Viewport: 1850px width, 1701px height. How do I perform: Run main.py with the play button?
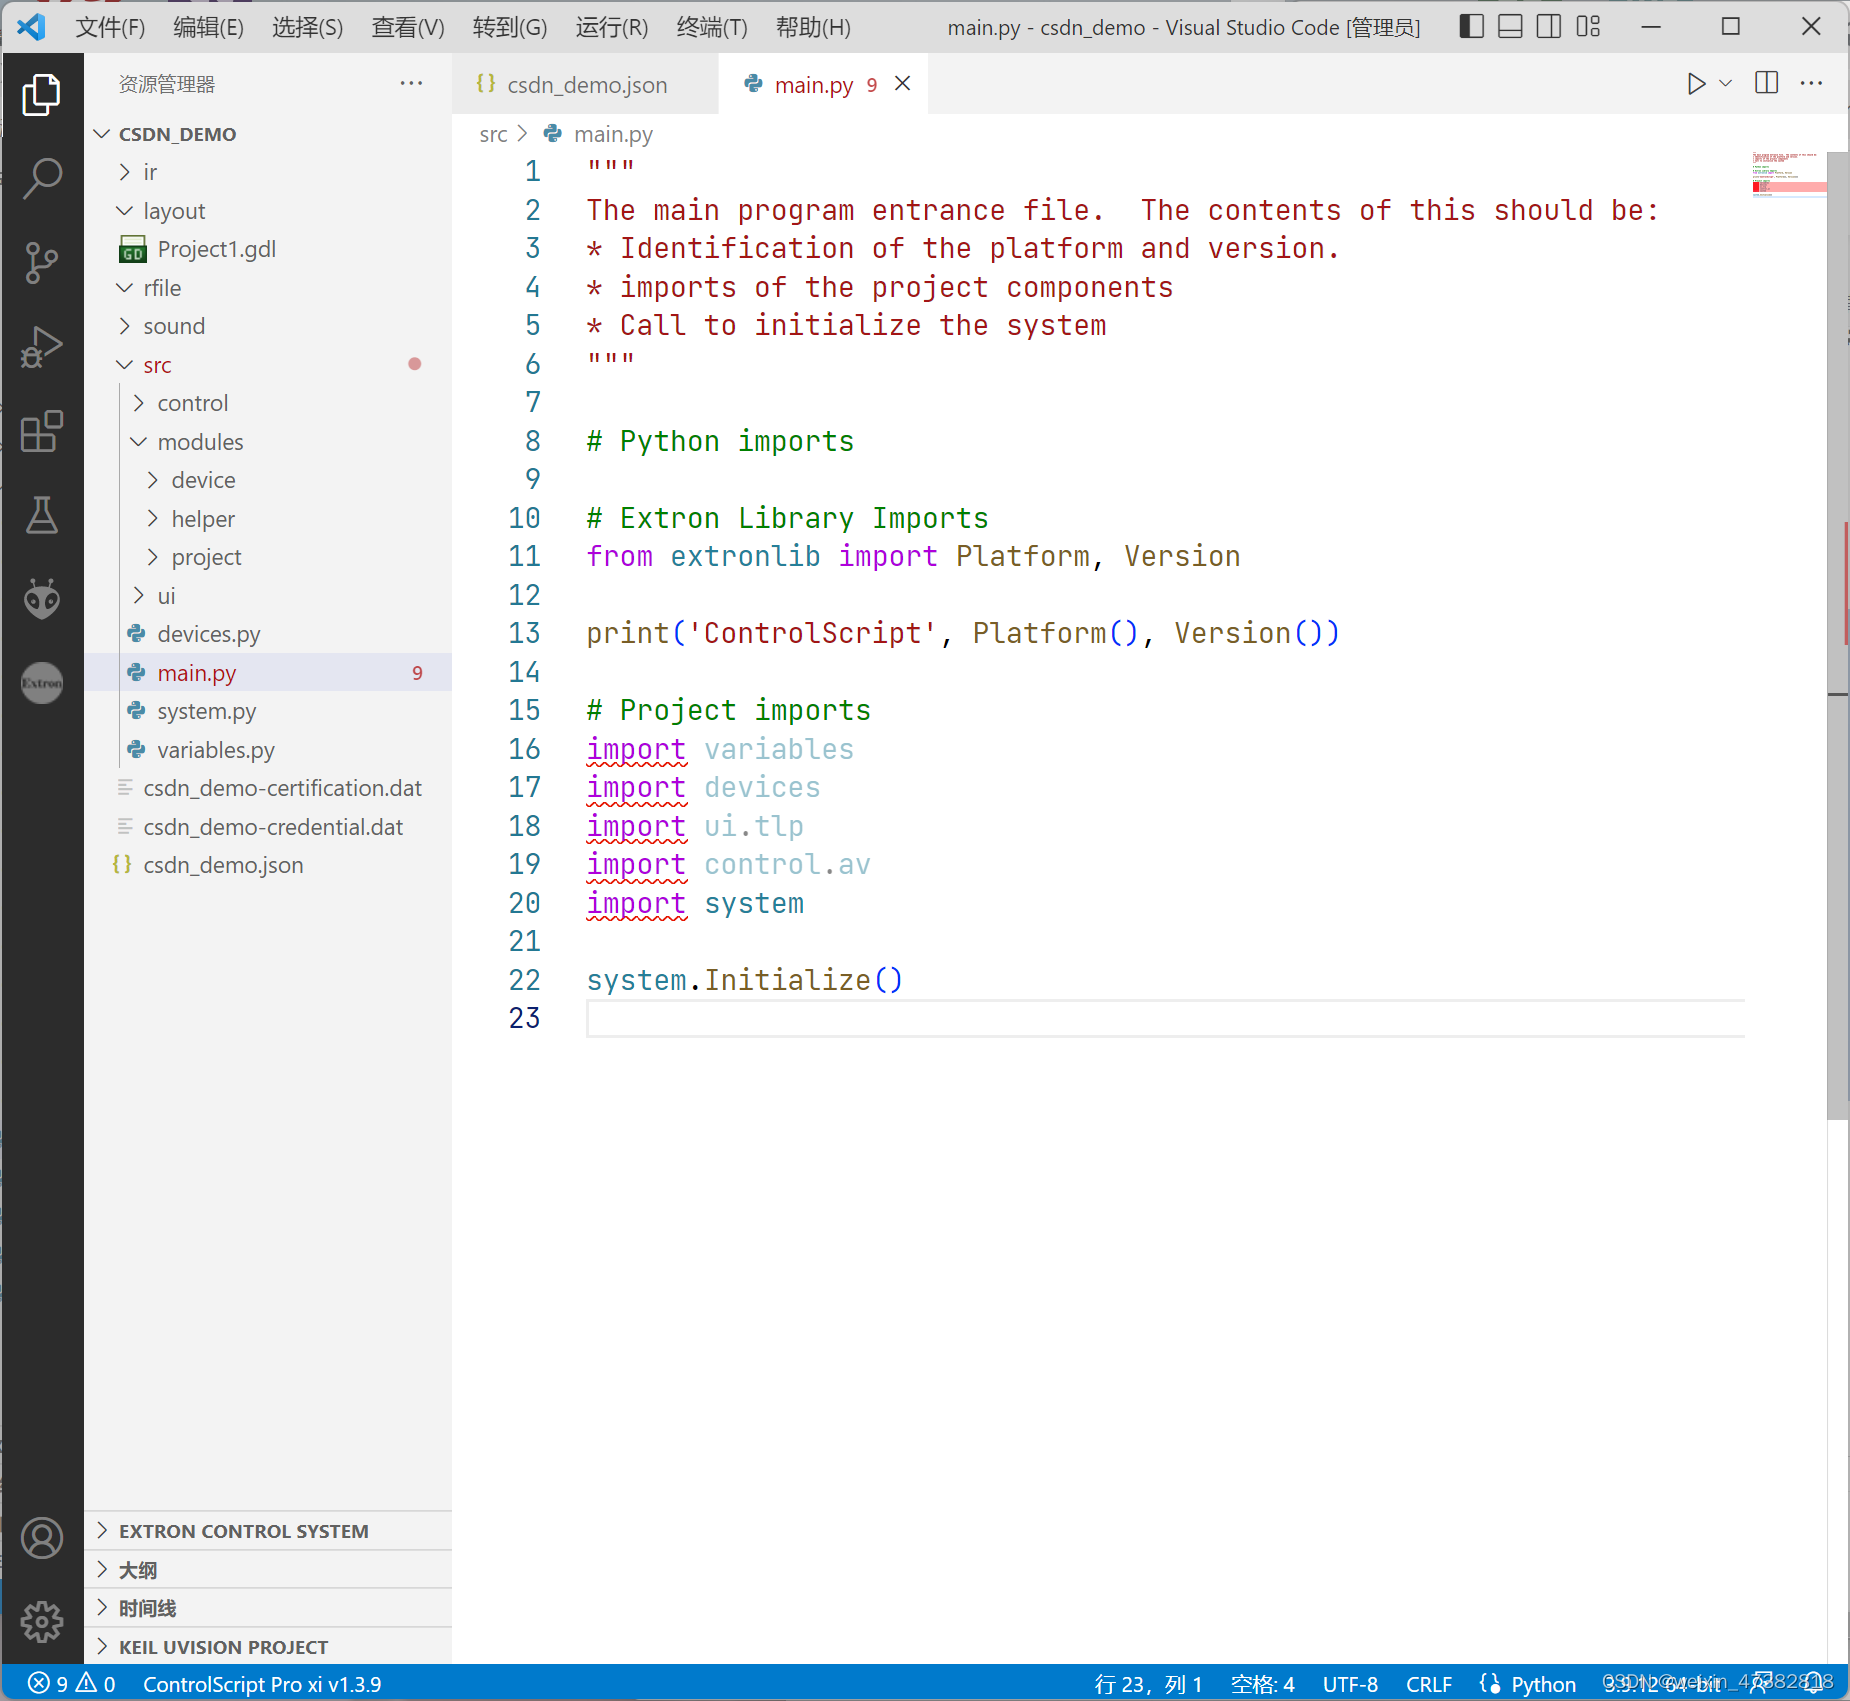point(1695,84)
